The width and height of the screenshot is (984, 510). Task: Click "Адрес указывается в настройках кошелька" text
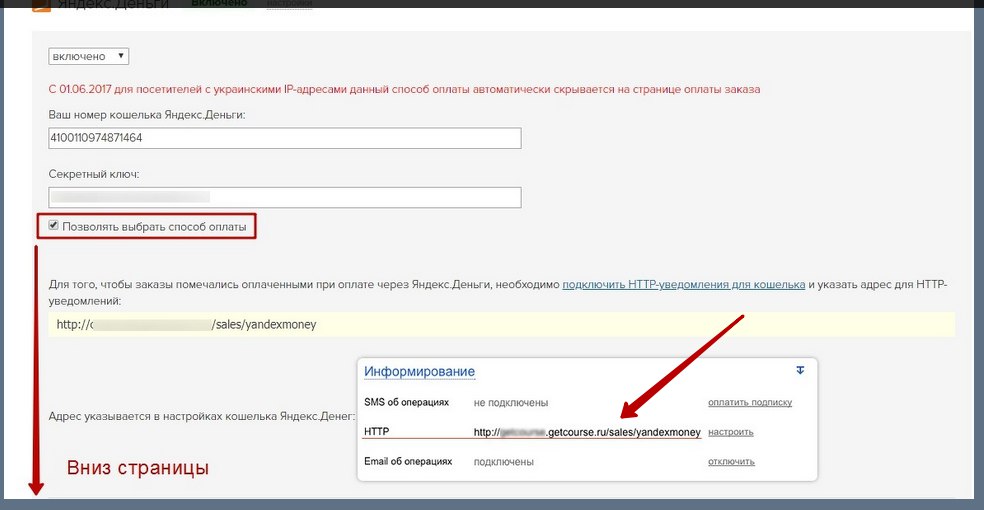[x=201, y=417]
